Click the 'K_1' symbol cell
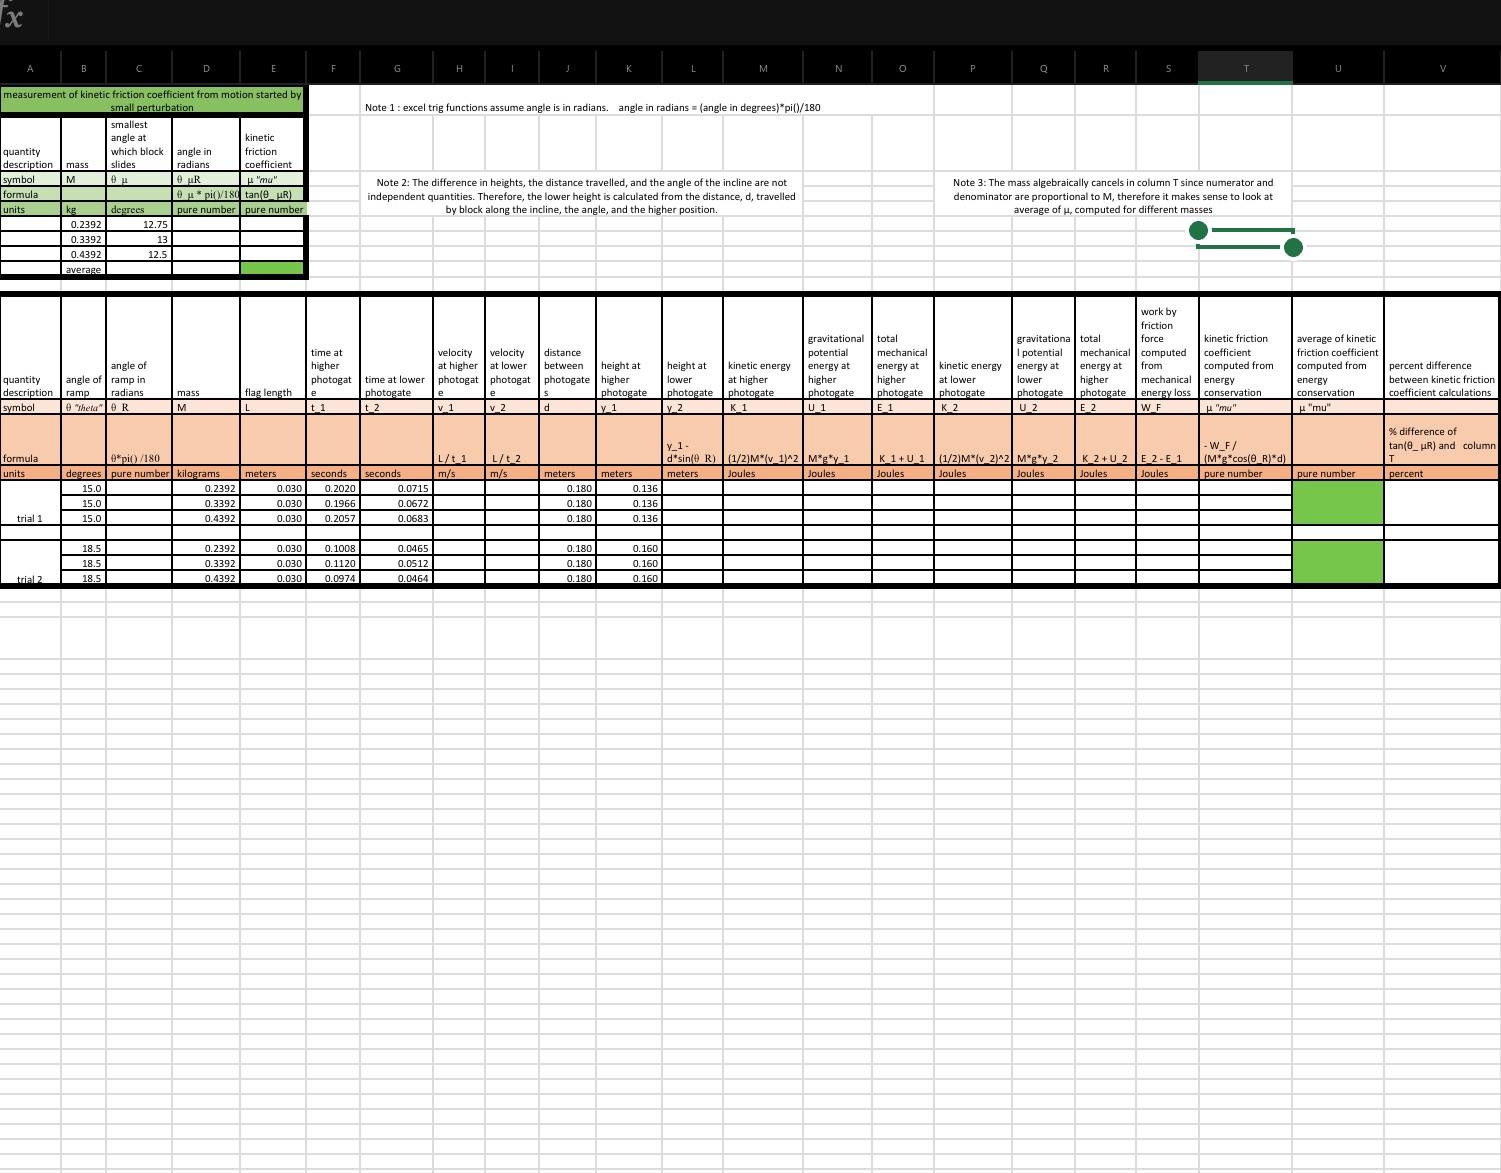The width and height of the screenshot is (1501, 1173). 763,408
